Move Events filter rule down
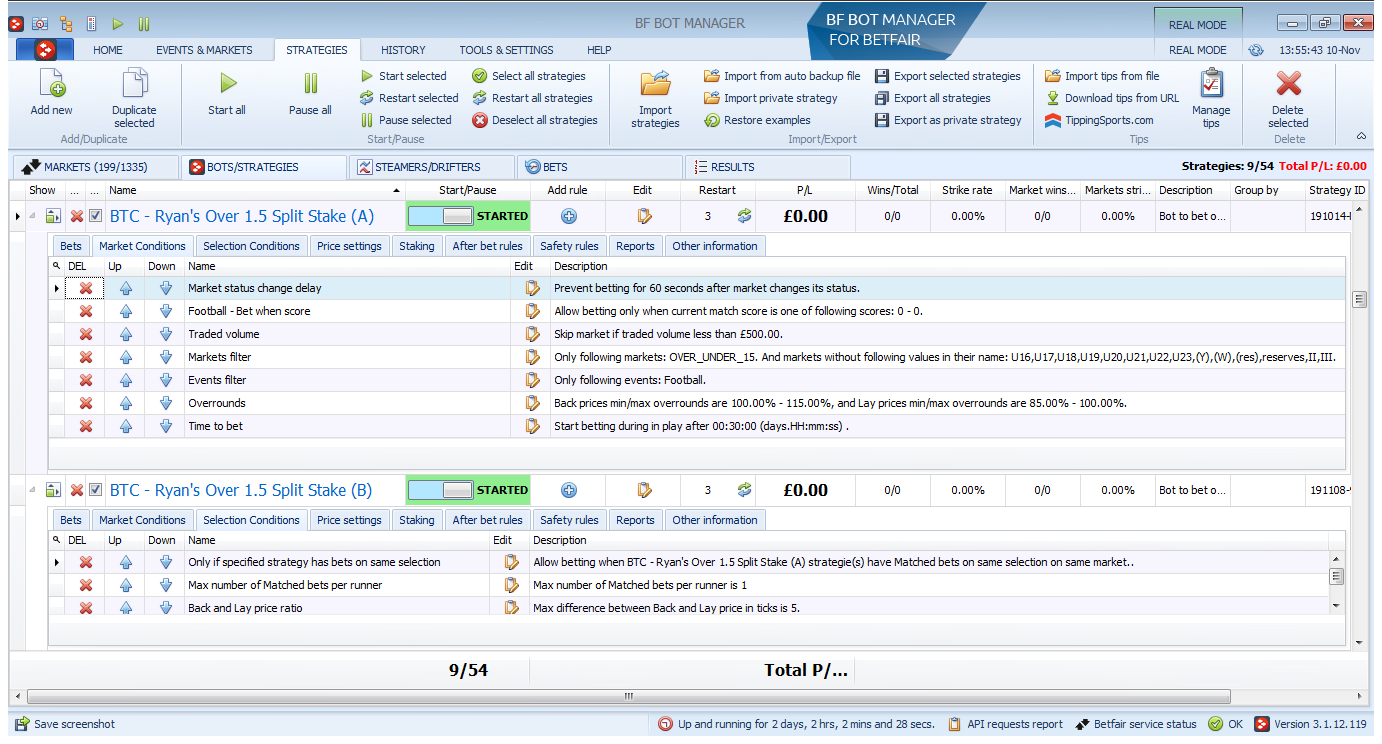 coord(166,380)
